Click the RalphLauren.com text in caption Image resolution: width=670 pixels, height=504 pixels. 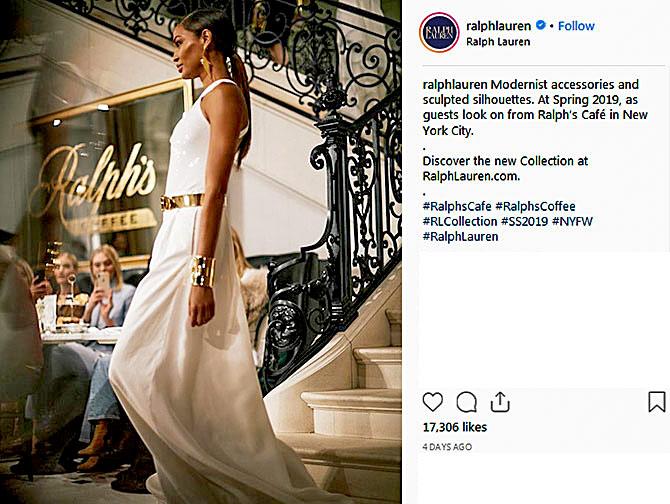pos(471,176)
